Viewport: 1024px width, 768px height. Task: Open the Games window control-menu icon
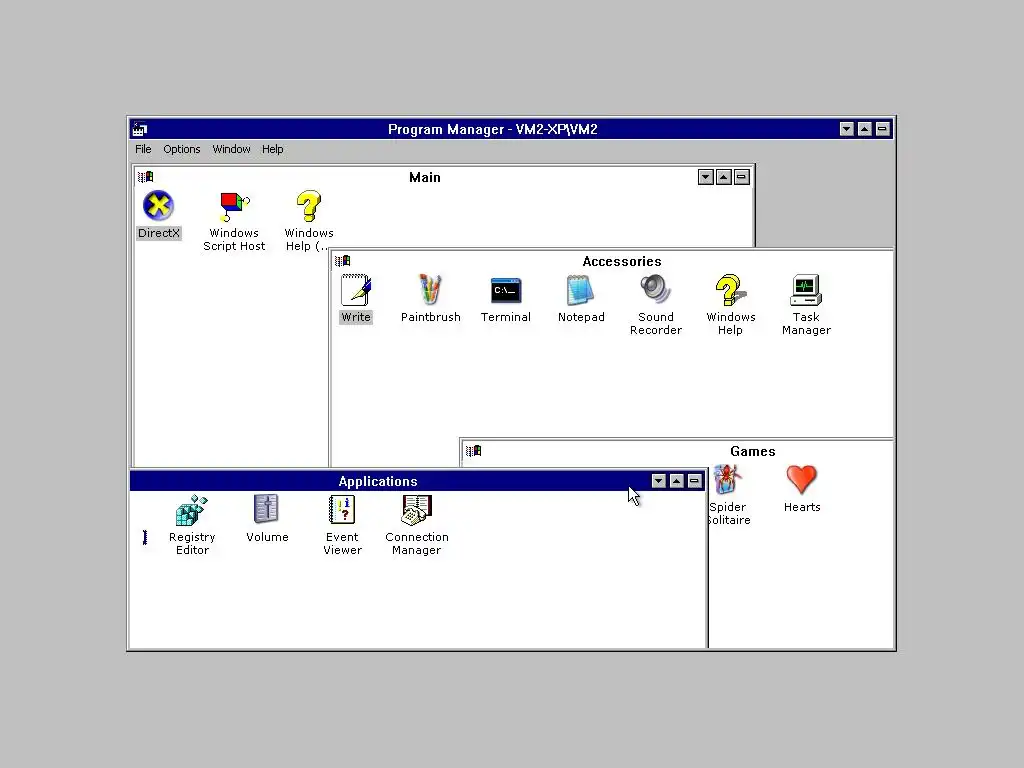click(x=473, y=451)
